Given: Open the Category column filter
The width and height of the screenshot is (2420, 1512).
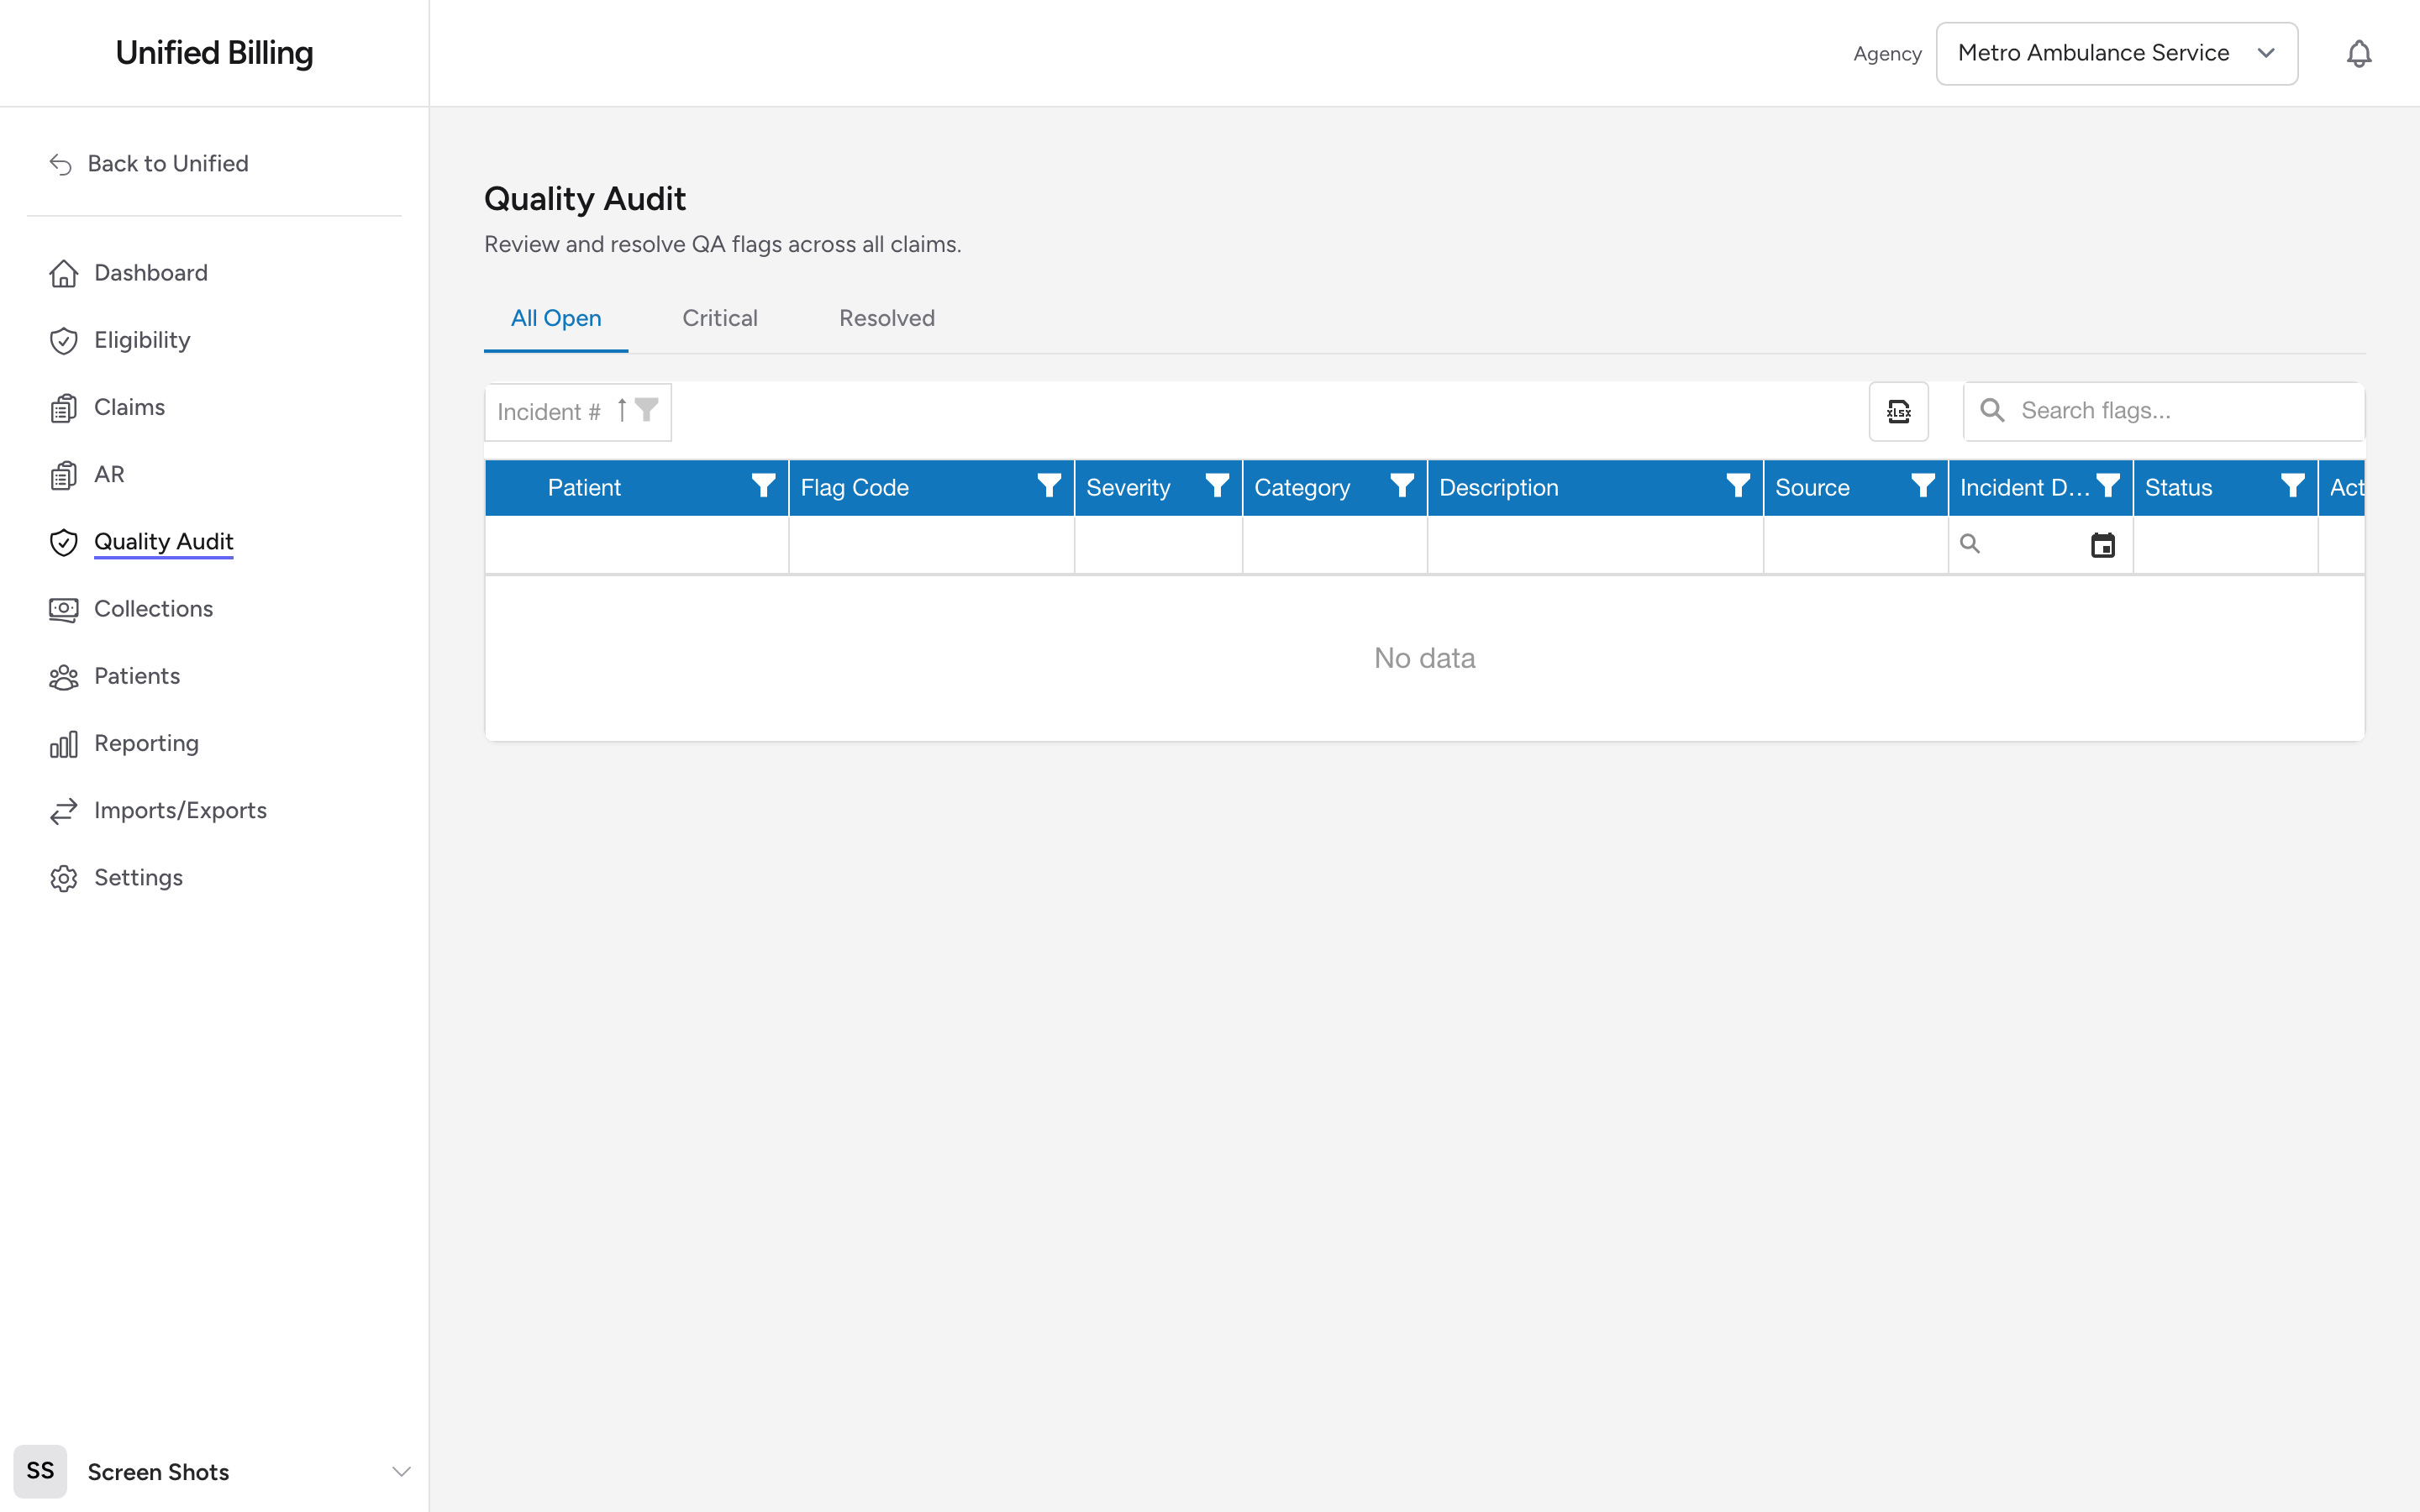Looking at the screenshot, I should [1402, 486].
